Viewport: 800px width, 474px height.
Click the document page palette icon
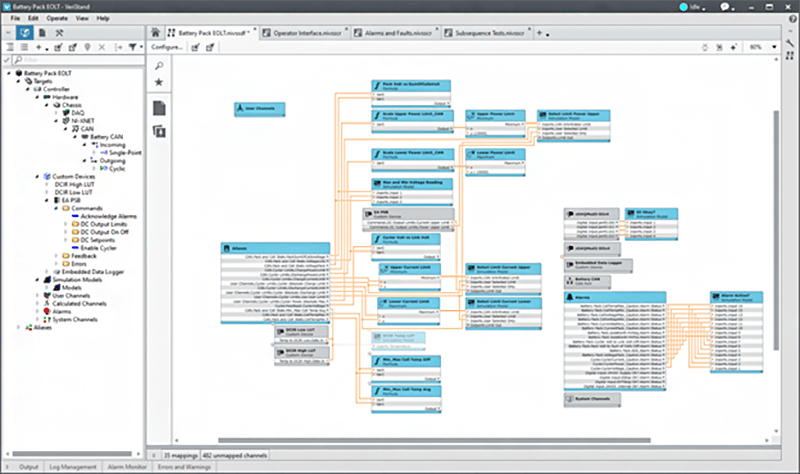pos(159,108)
